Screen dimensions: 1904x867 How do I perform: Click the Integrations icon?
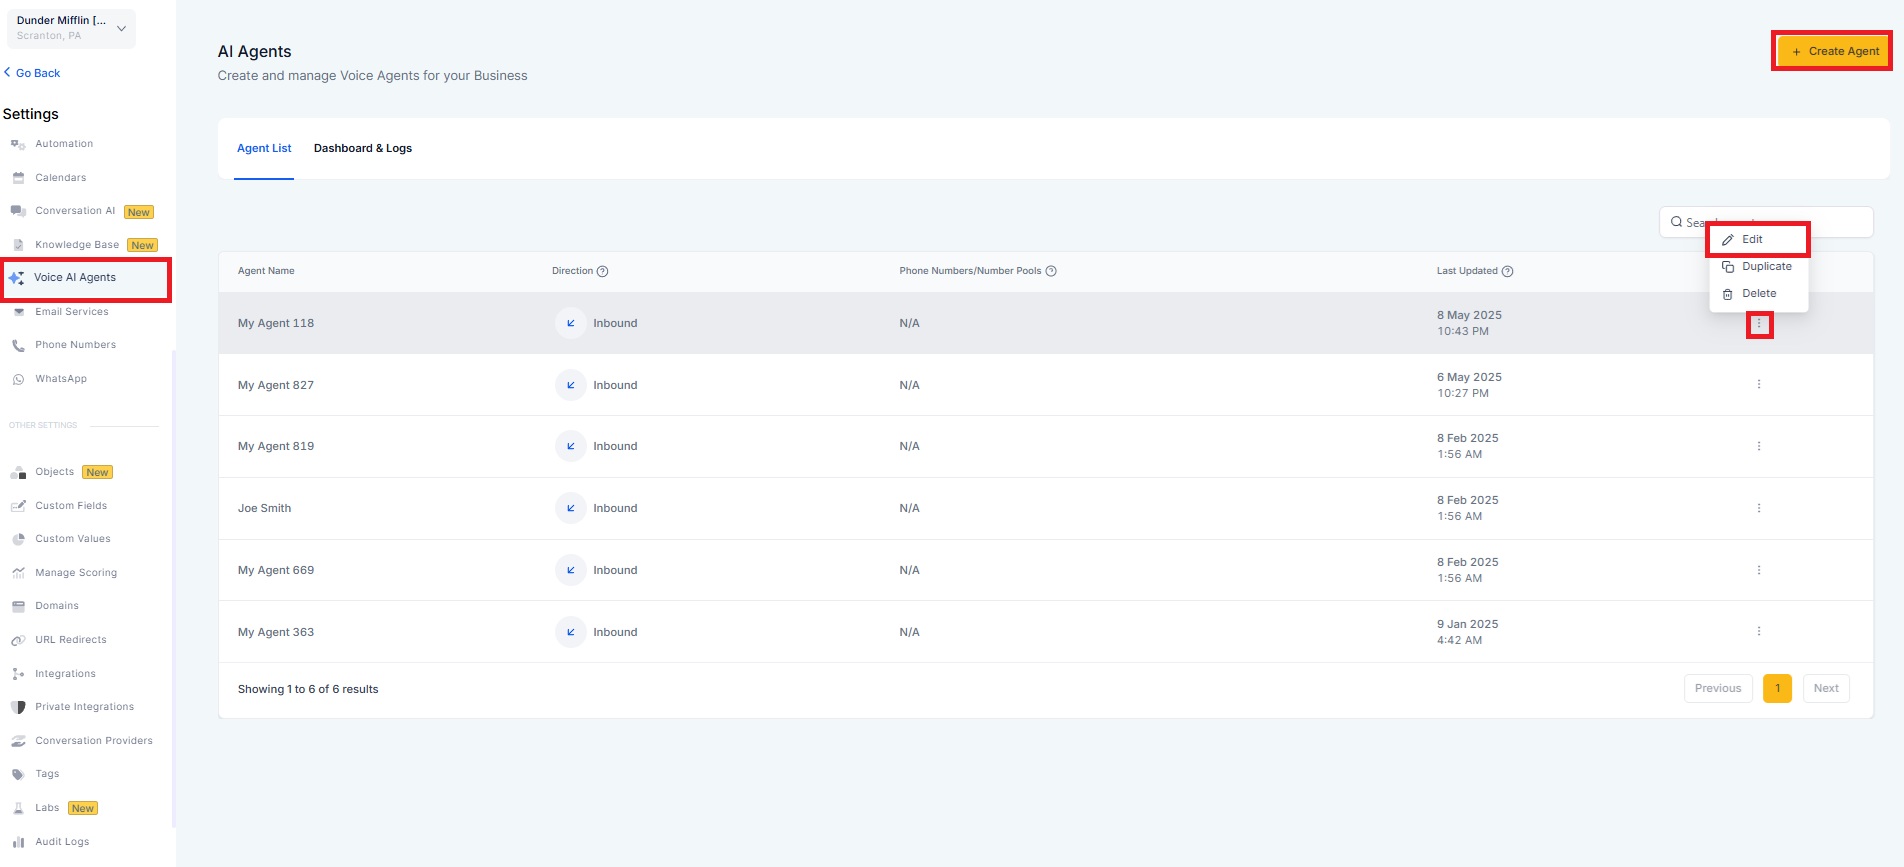coord(18,674)
